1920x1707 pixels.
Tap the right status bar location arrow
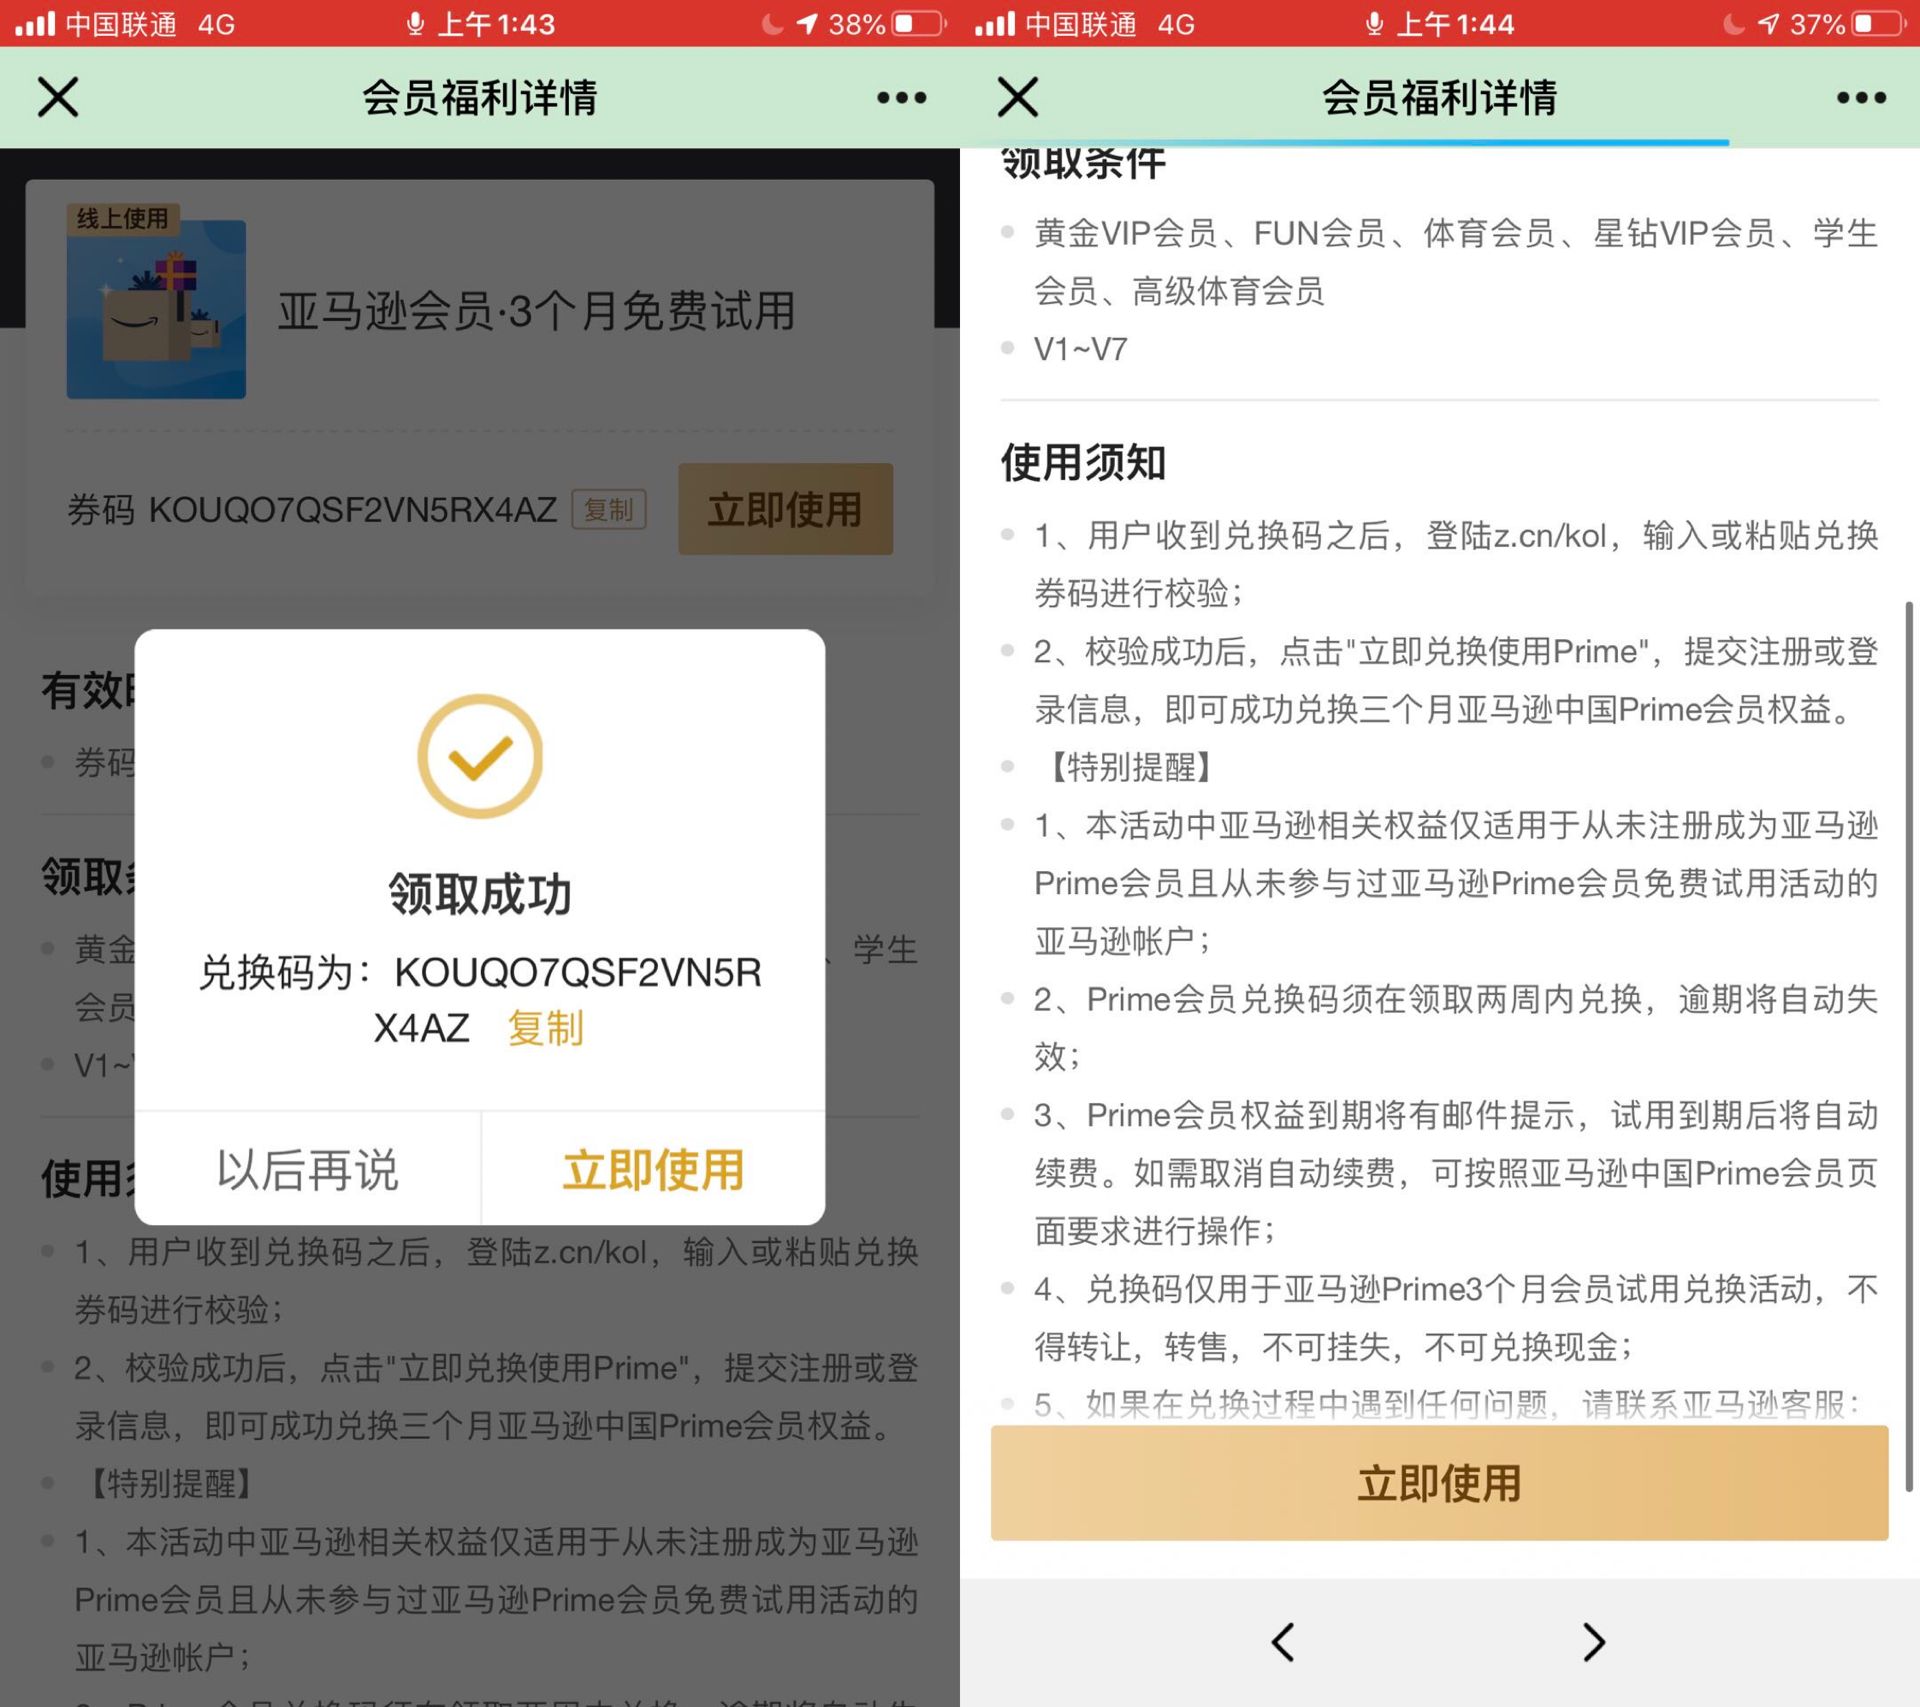click(1768, 23)
